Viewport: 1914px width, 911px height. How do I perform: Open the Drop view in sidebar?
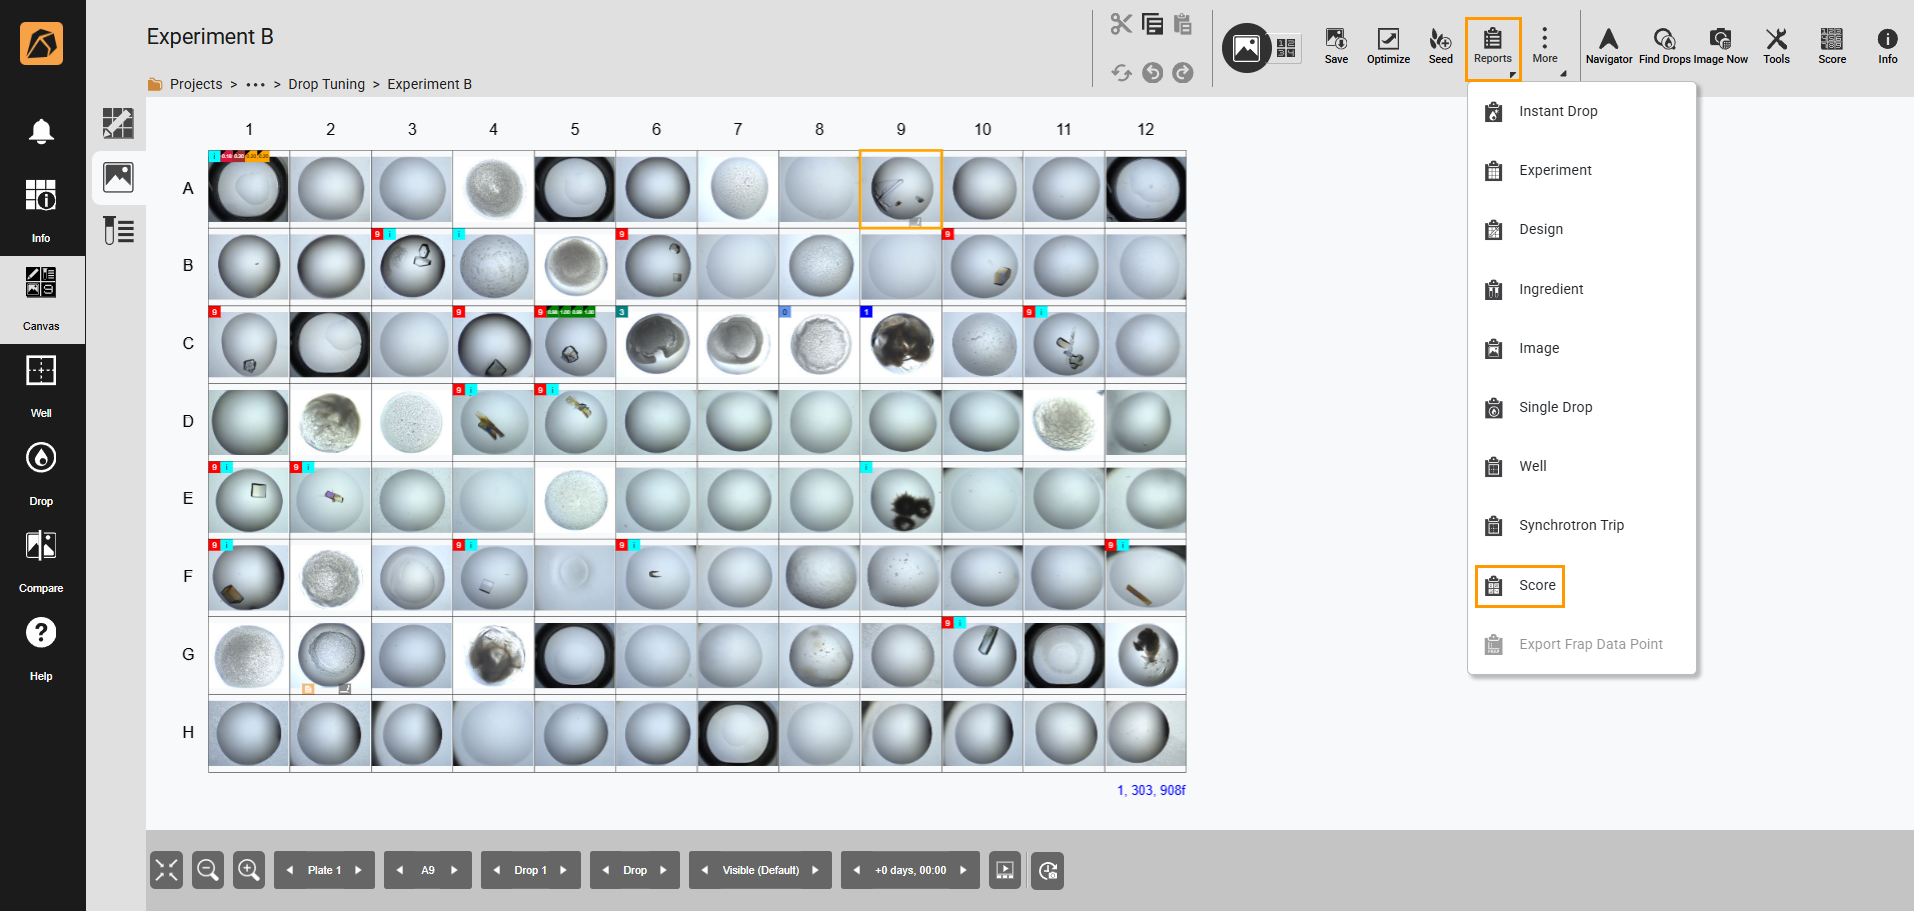tap(41, 473)
